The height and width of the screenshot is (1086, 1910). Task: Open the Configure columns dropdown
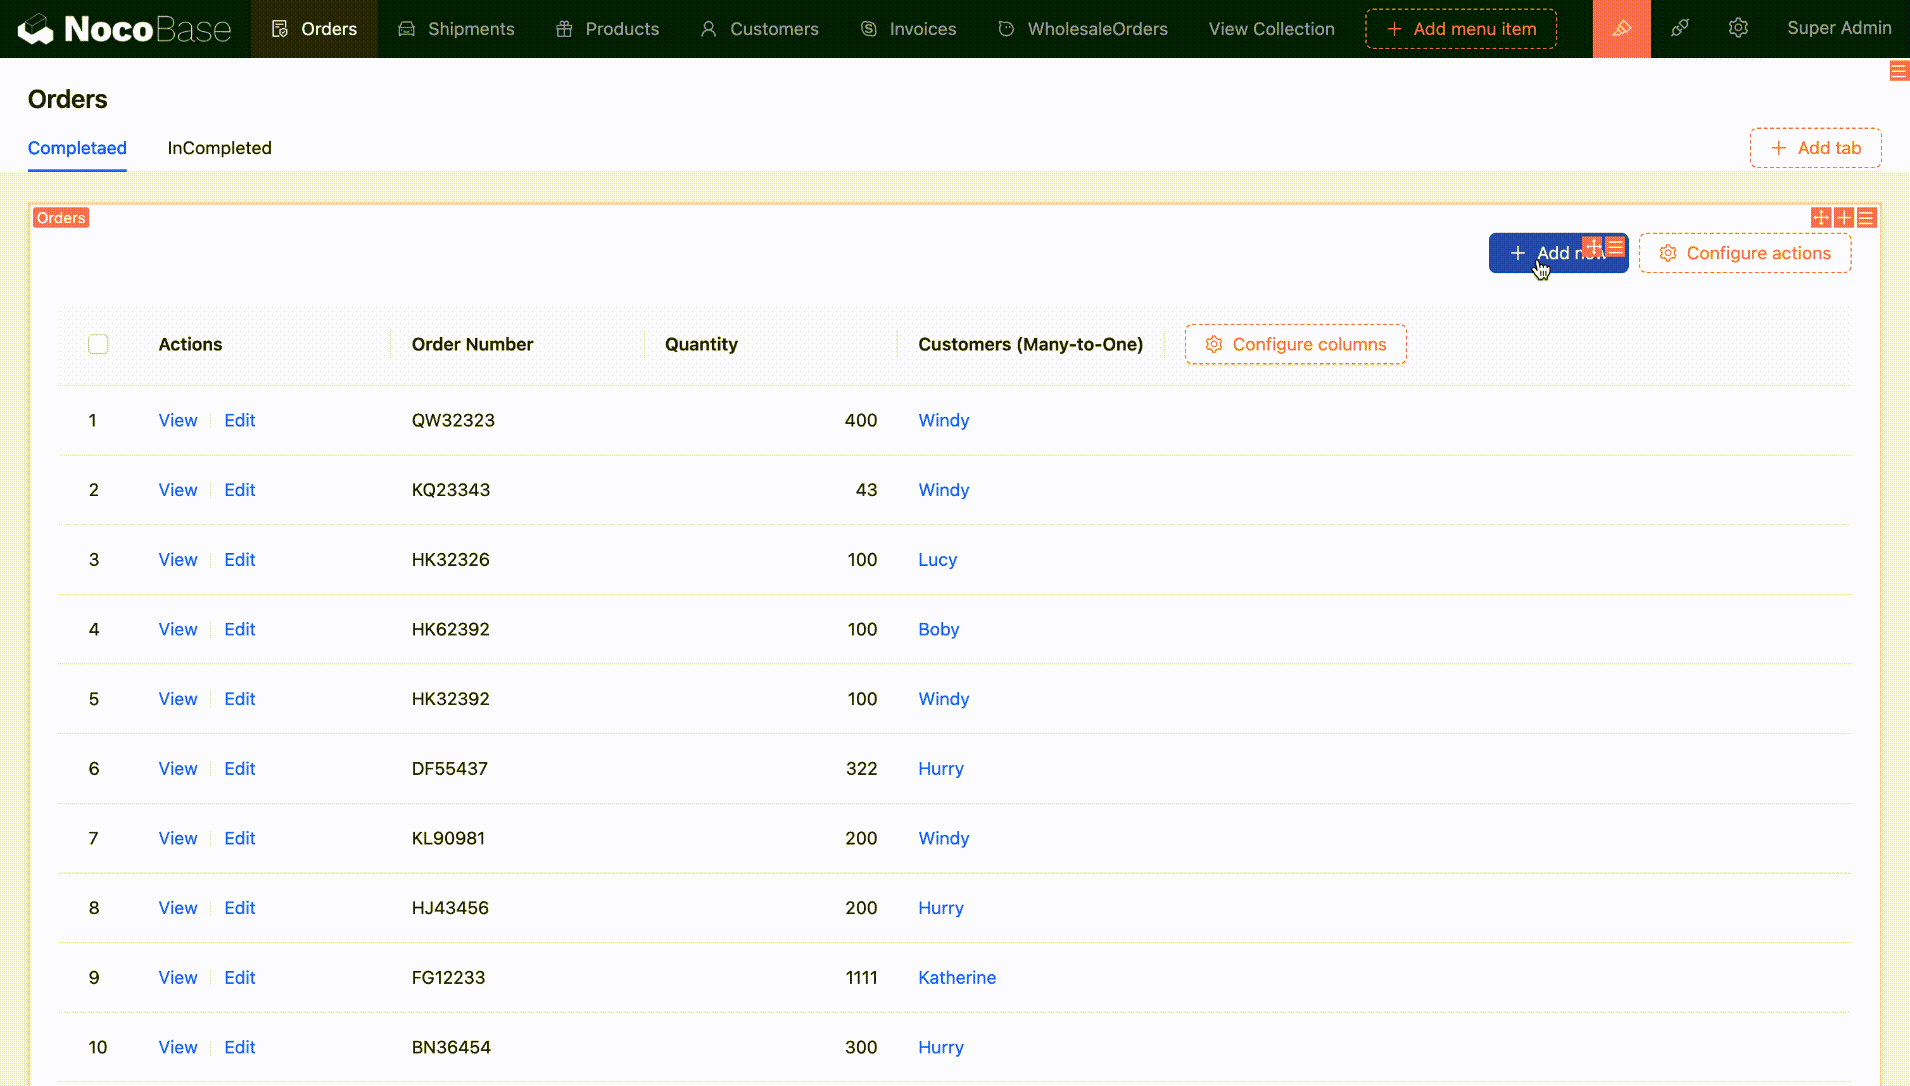coord(1295,345)
